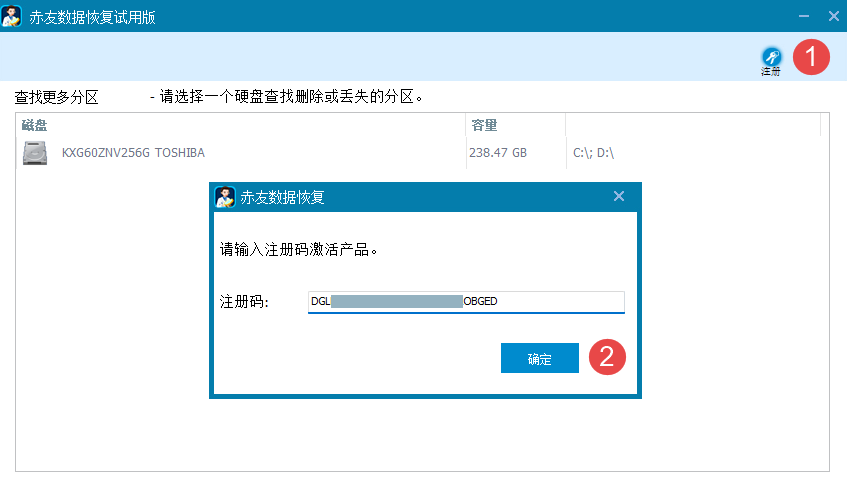Select the KXG60ZNV256G TOSHIBA disk row

coord(133,153)
